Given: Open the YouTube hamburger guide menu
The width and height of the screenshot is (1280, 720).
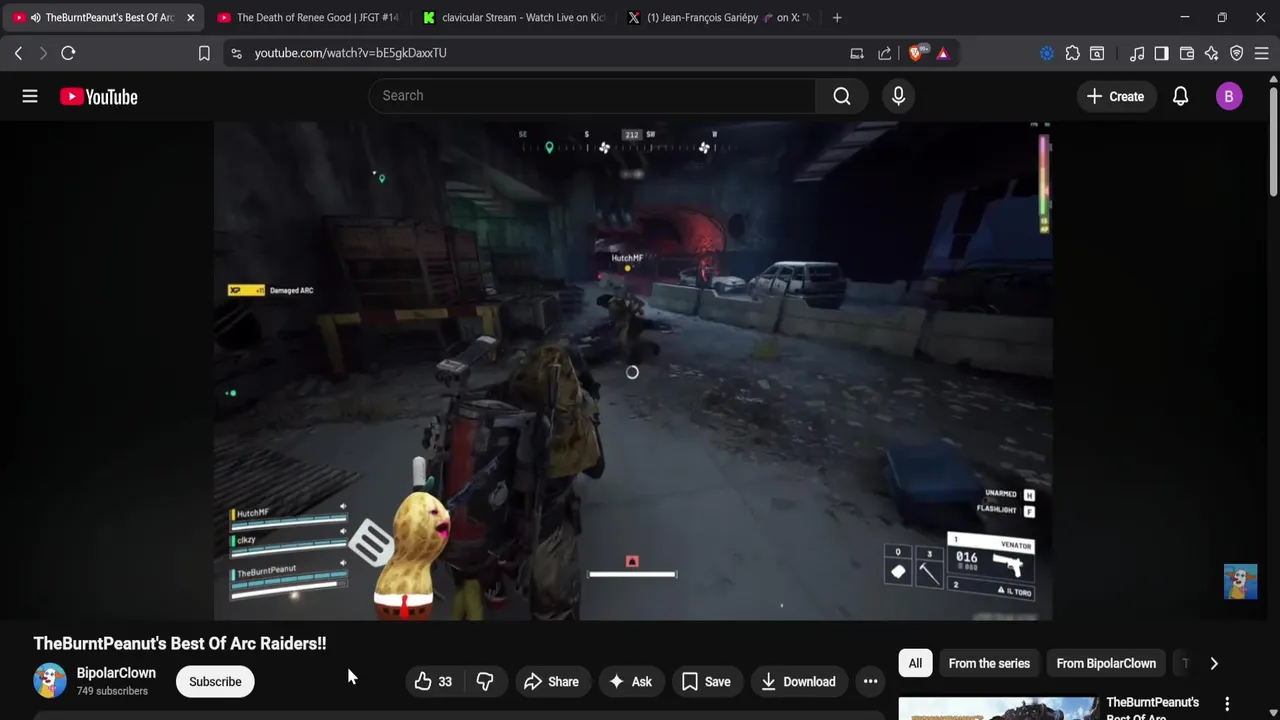Looking at the screenshot, I should [x=30, y=96].
